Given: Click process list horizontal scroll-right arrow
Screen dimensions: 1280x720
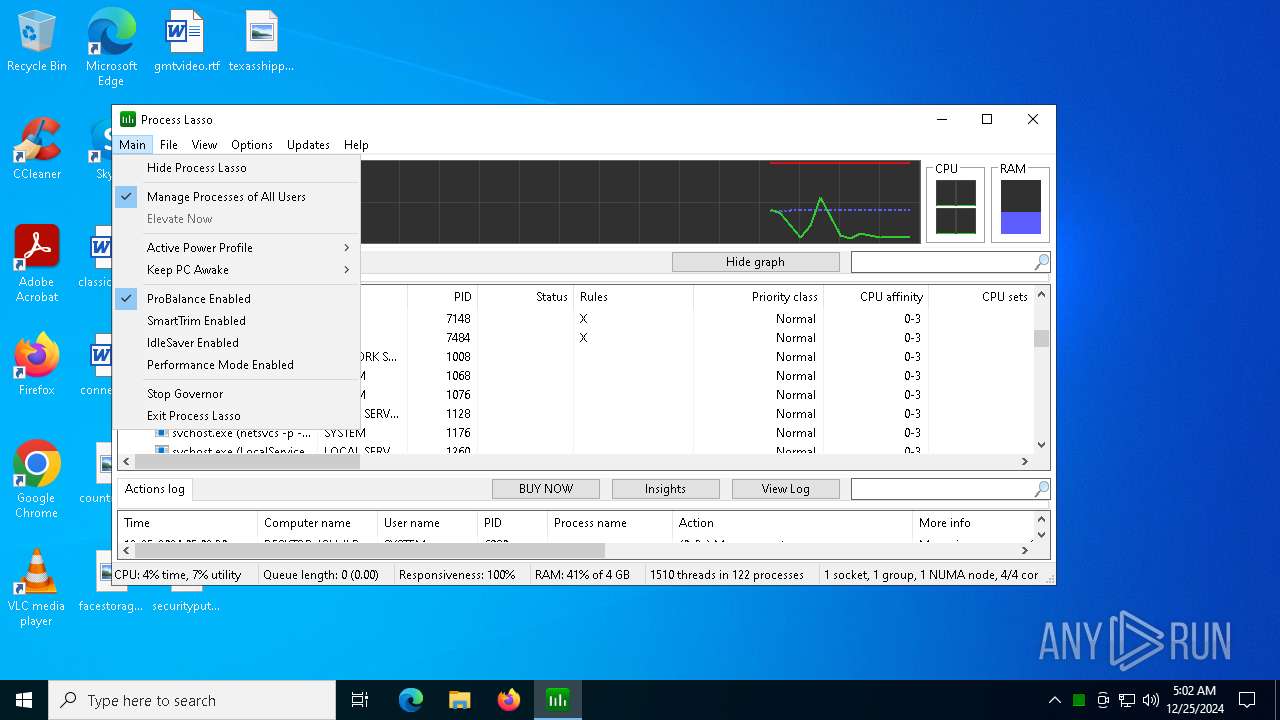Looking at the screenshot, I should click(1024, 461).
